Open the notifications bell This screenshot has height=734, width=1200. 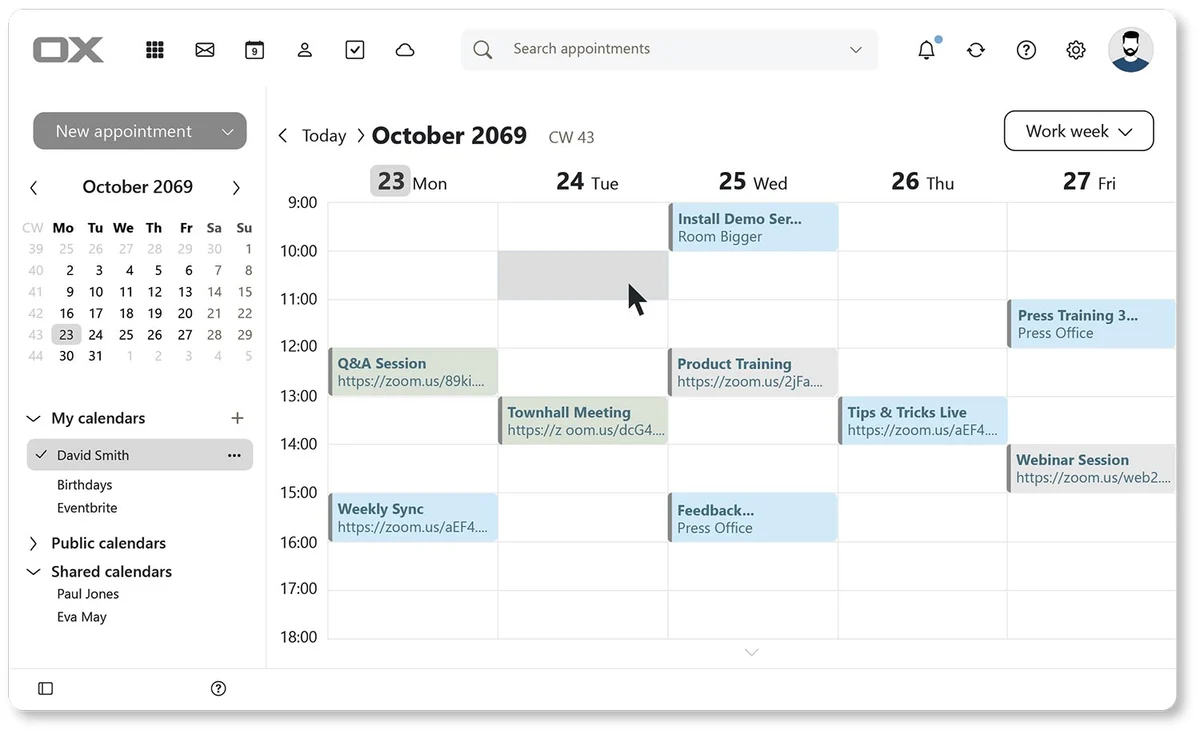[x=926, y=49]
